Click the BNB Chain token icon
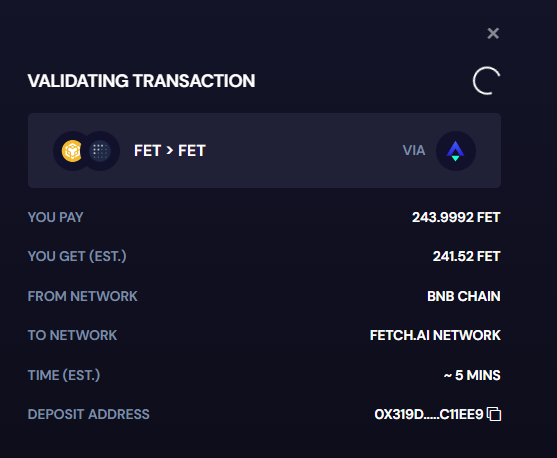The width and height of the screenshot is (557, 458). coord(72,151)
